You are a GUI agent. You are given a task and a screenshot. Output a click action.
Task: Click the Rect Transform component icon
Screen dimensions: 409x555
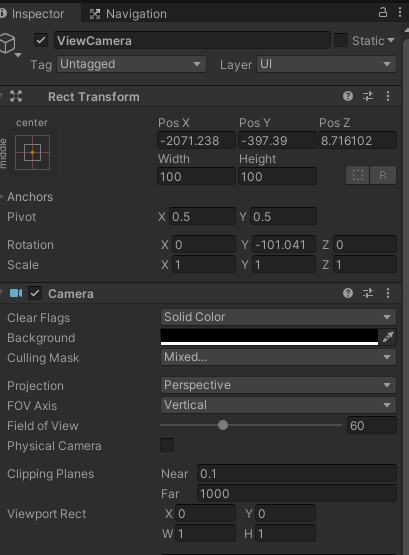pyautogui.click(x=16, y=96)
